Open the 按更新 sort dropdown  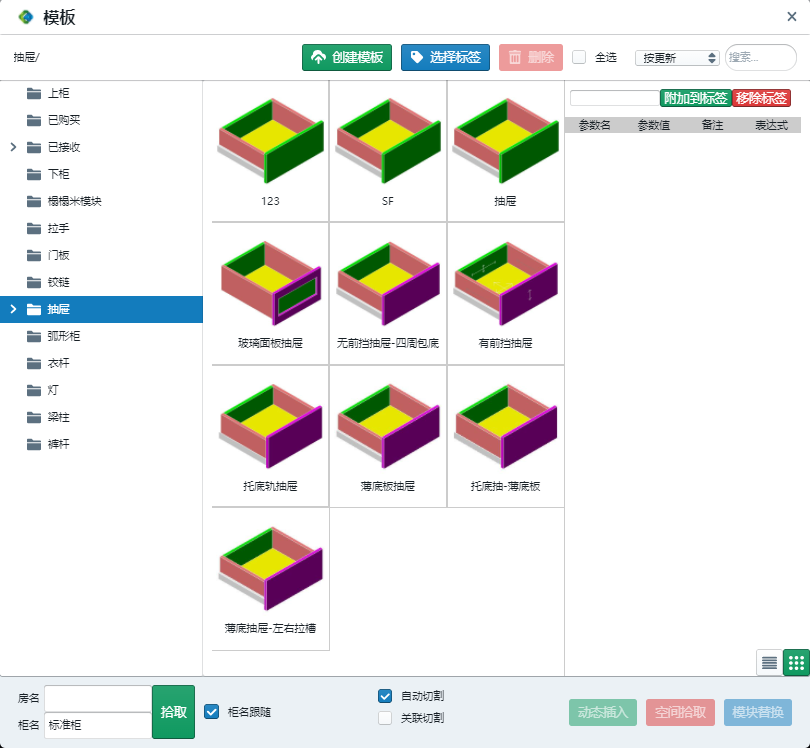coord(677,58)
